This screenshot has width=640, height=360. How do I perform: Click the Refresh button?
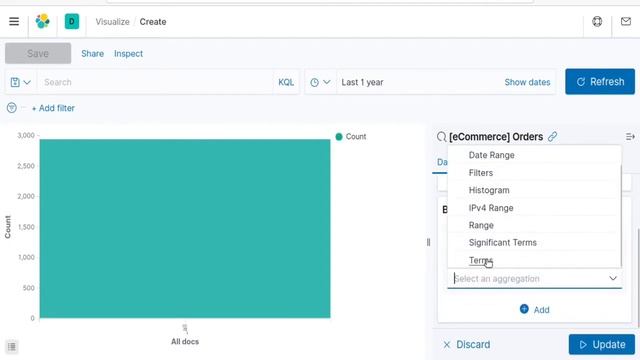click(600, 82)
